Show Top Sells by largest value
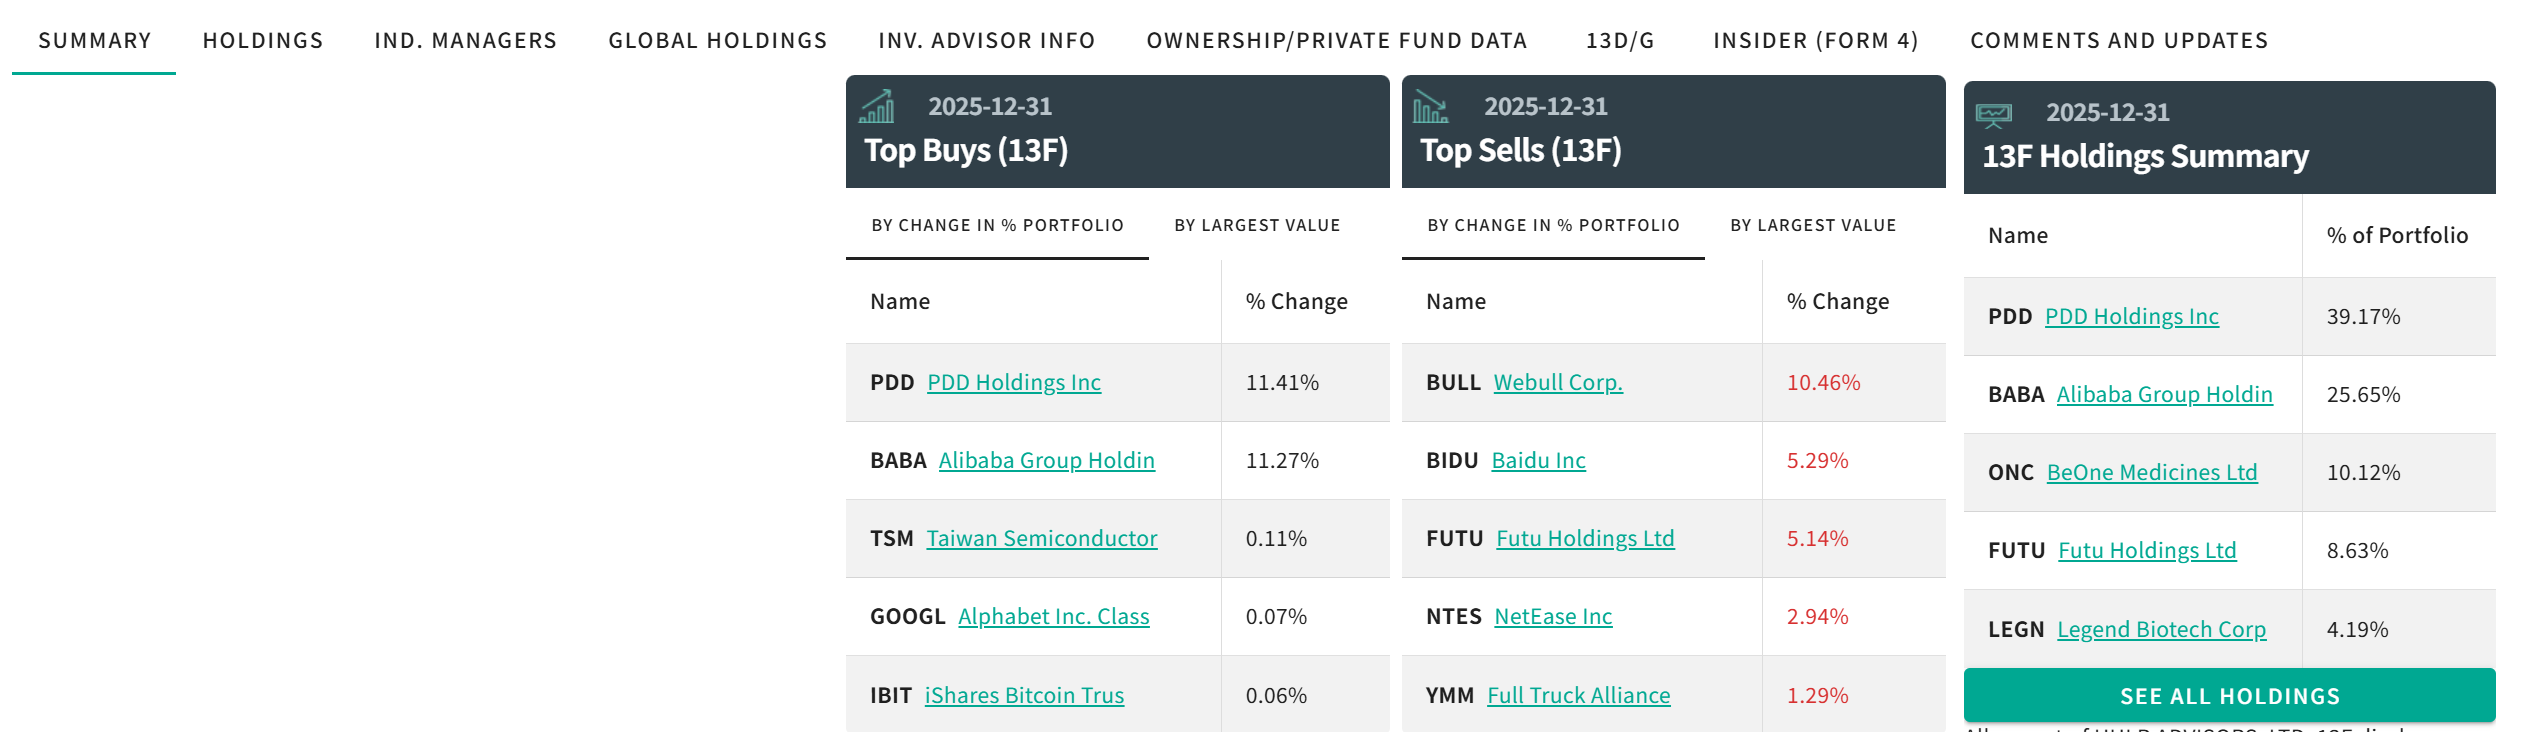The width and height of the screenshot is (2523, 732). point(1813,226)
